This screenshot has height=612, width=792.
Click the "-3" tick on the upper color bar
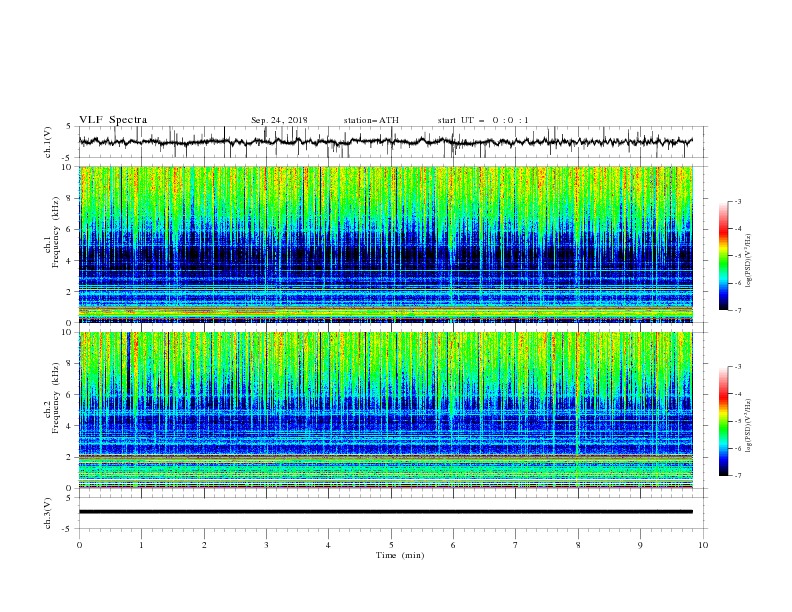[x=737, y=201]
